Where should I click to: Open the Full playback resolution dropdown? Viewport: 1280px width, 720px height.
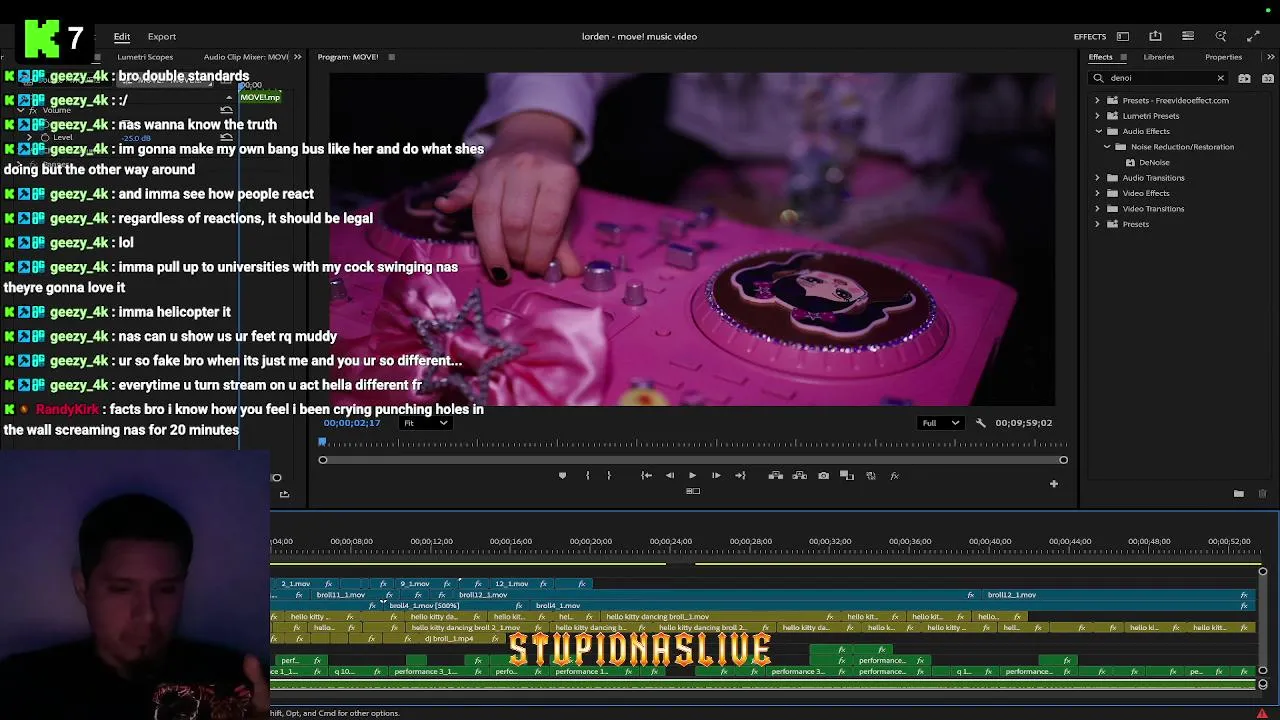[x=941, y=423]
